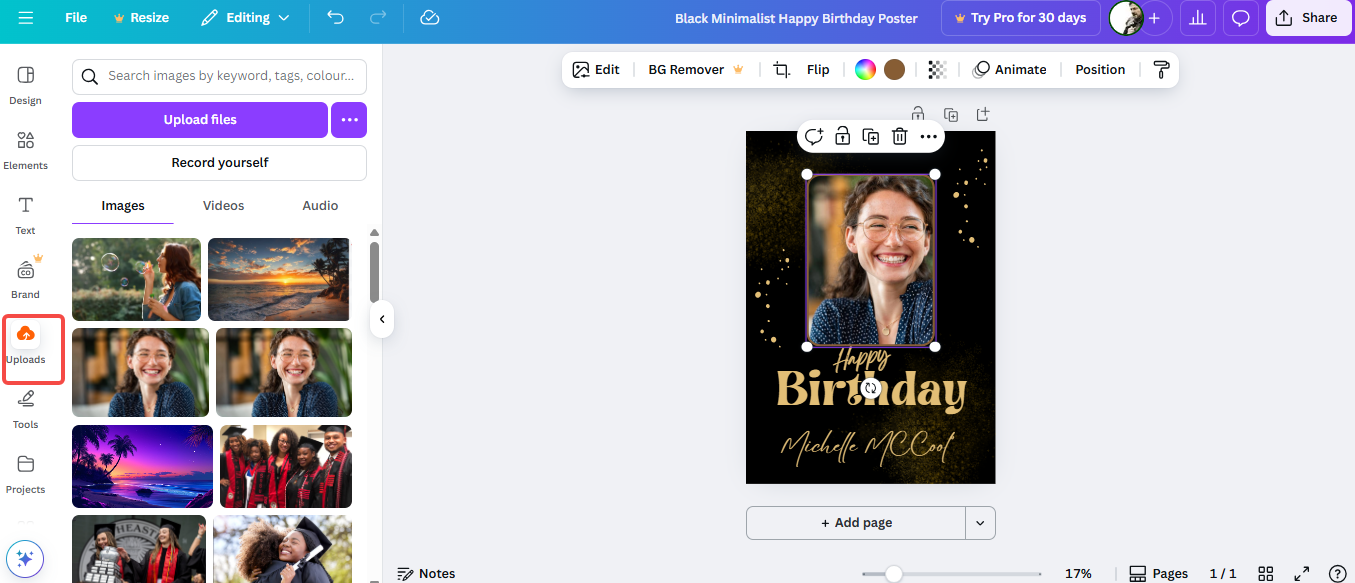
Task: Open the File menu
Action: point(75,17)
